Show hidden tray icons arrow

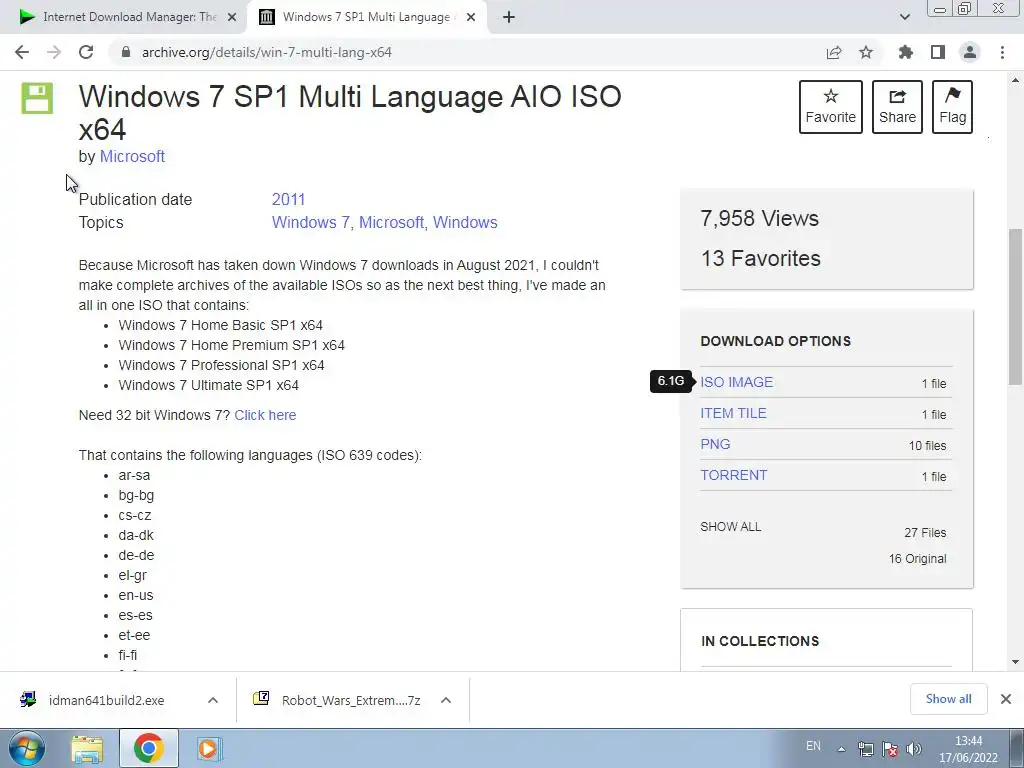coord(842,749)
